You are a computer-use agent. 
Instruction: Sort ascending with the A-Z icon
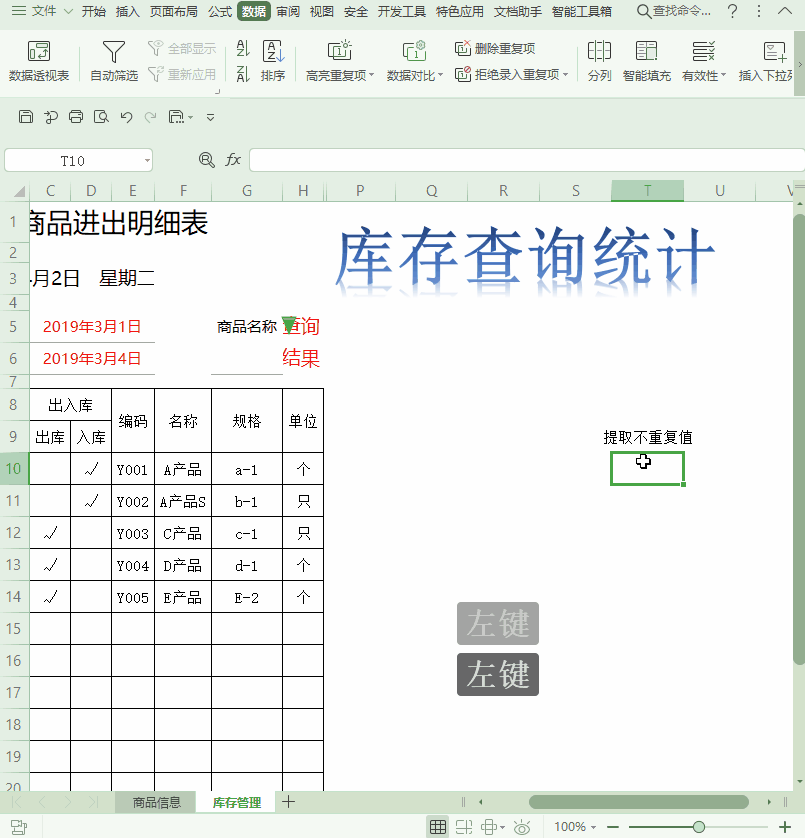[243, 49]
